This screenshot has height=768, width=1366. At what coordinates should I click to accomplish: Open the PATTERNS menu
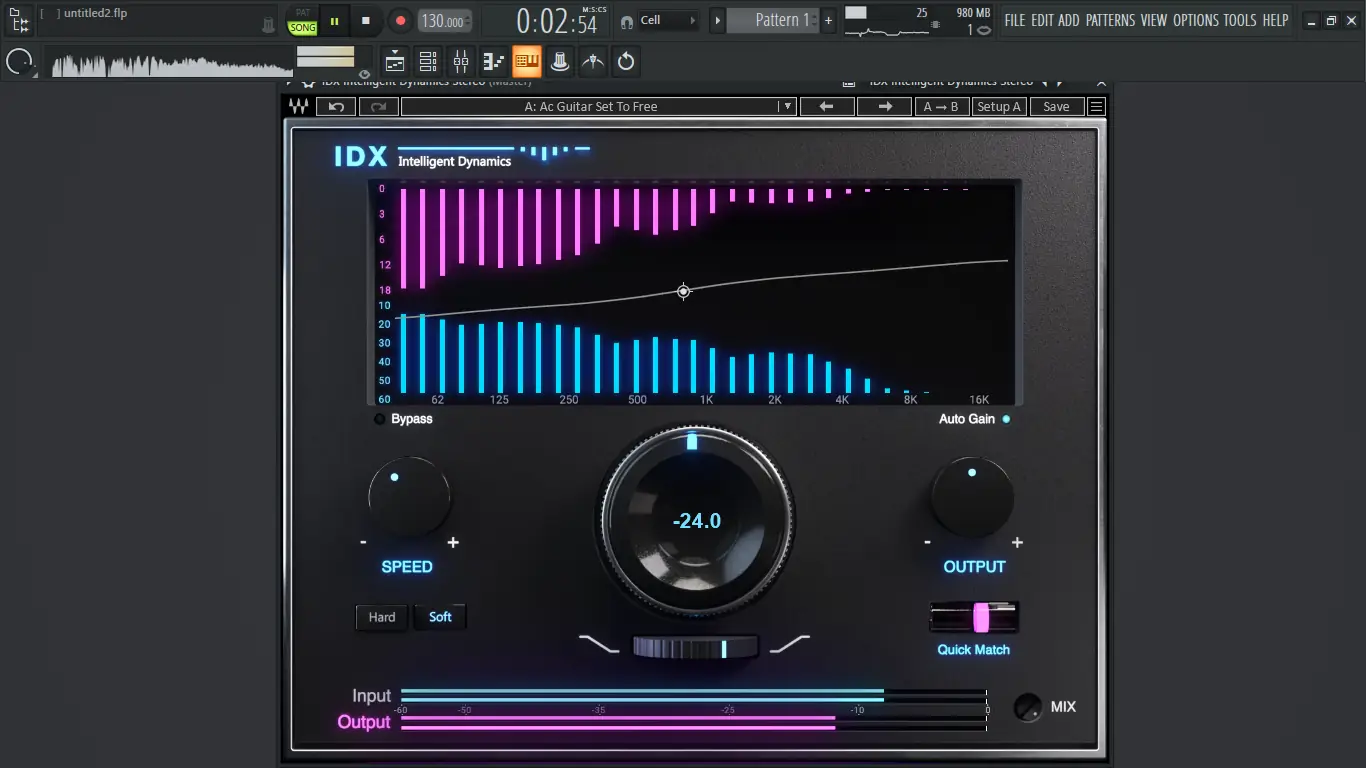(x=1110, y=20)
